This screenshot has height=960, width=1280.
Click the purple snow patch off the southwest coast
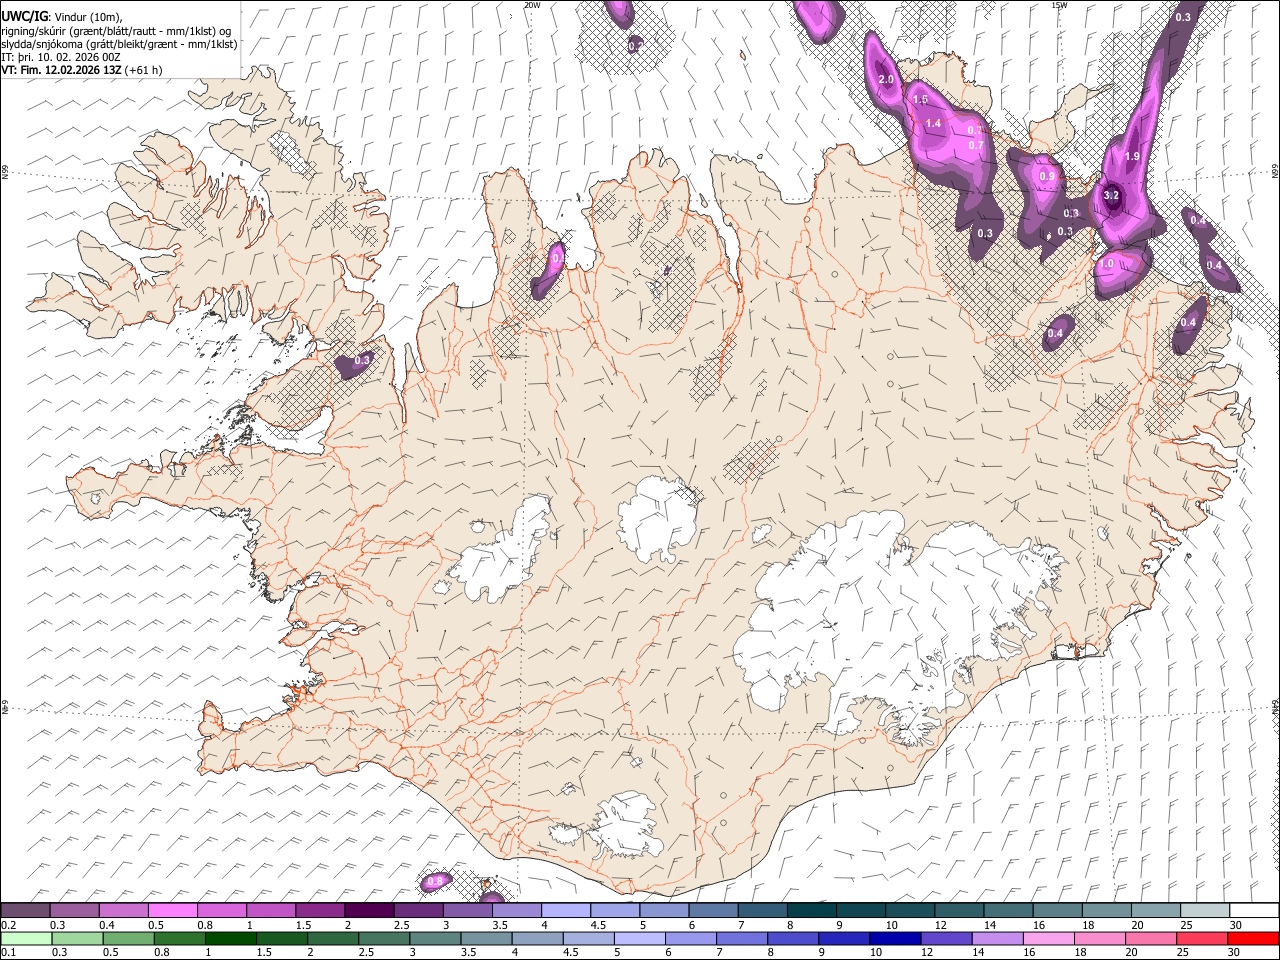pyautogui.click(x=436, y=881)
